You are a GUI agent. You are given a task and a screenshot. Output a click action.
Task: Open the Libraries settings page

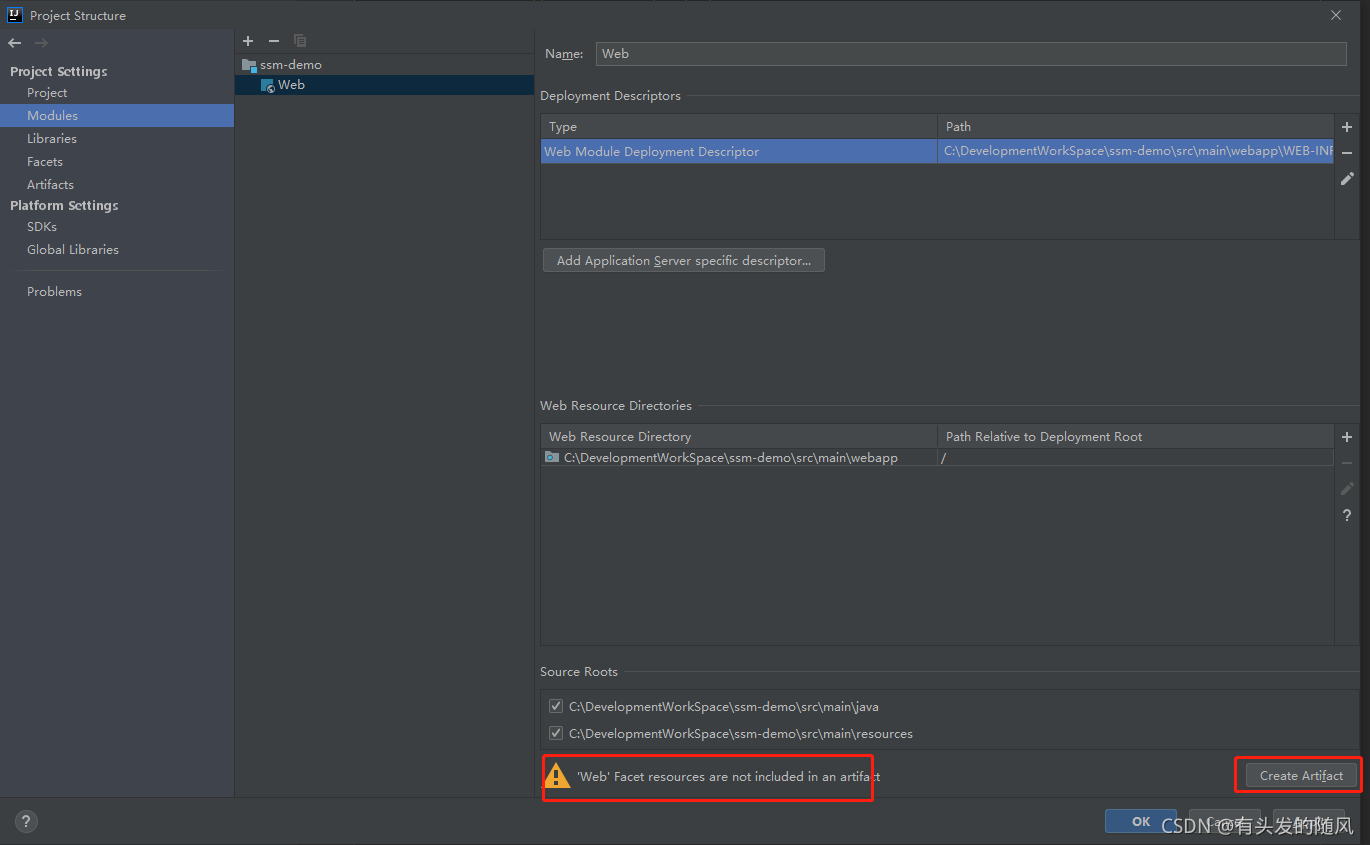(52, 138)
